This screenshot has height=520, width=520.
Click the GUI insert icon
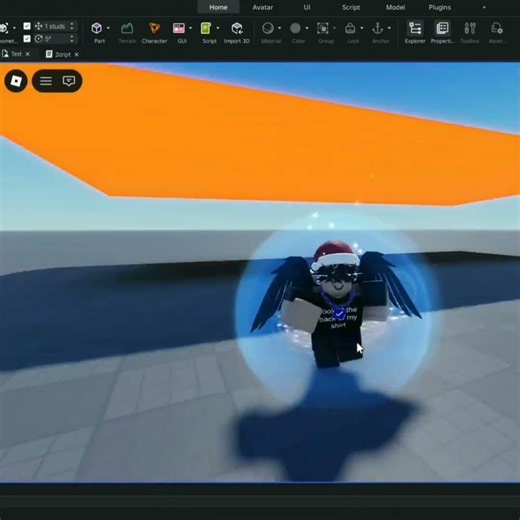pyautogui.click(x=179, y=28)
